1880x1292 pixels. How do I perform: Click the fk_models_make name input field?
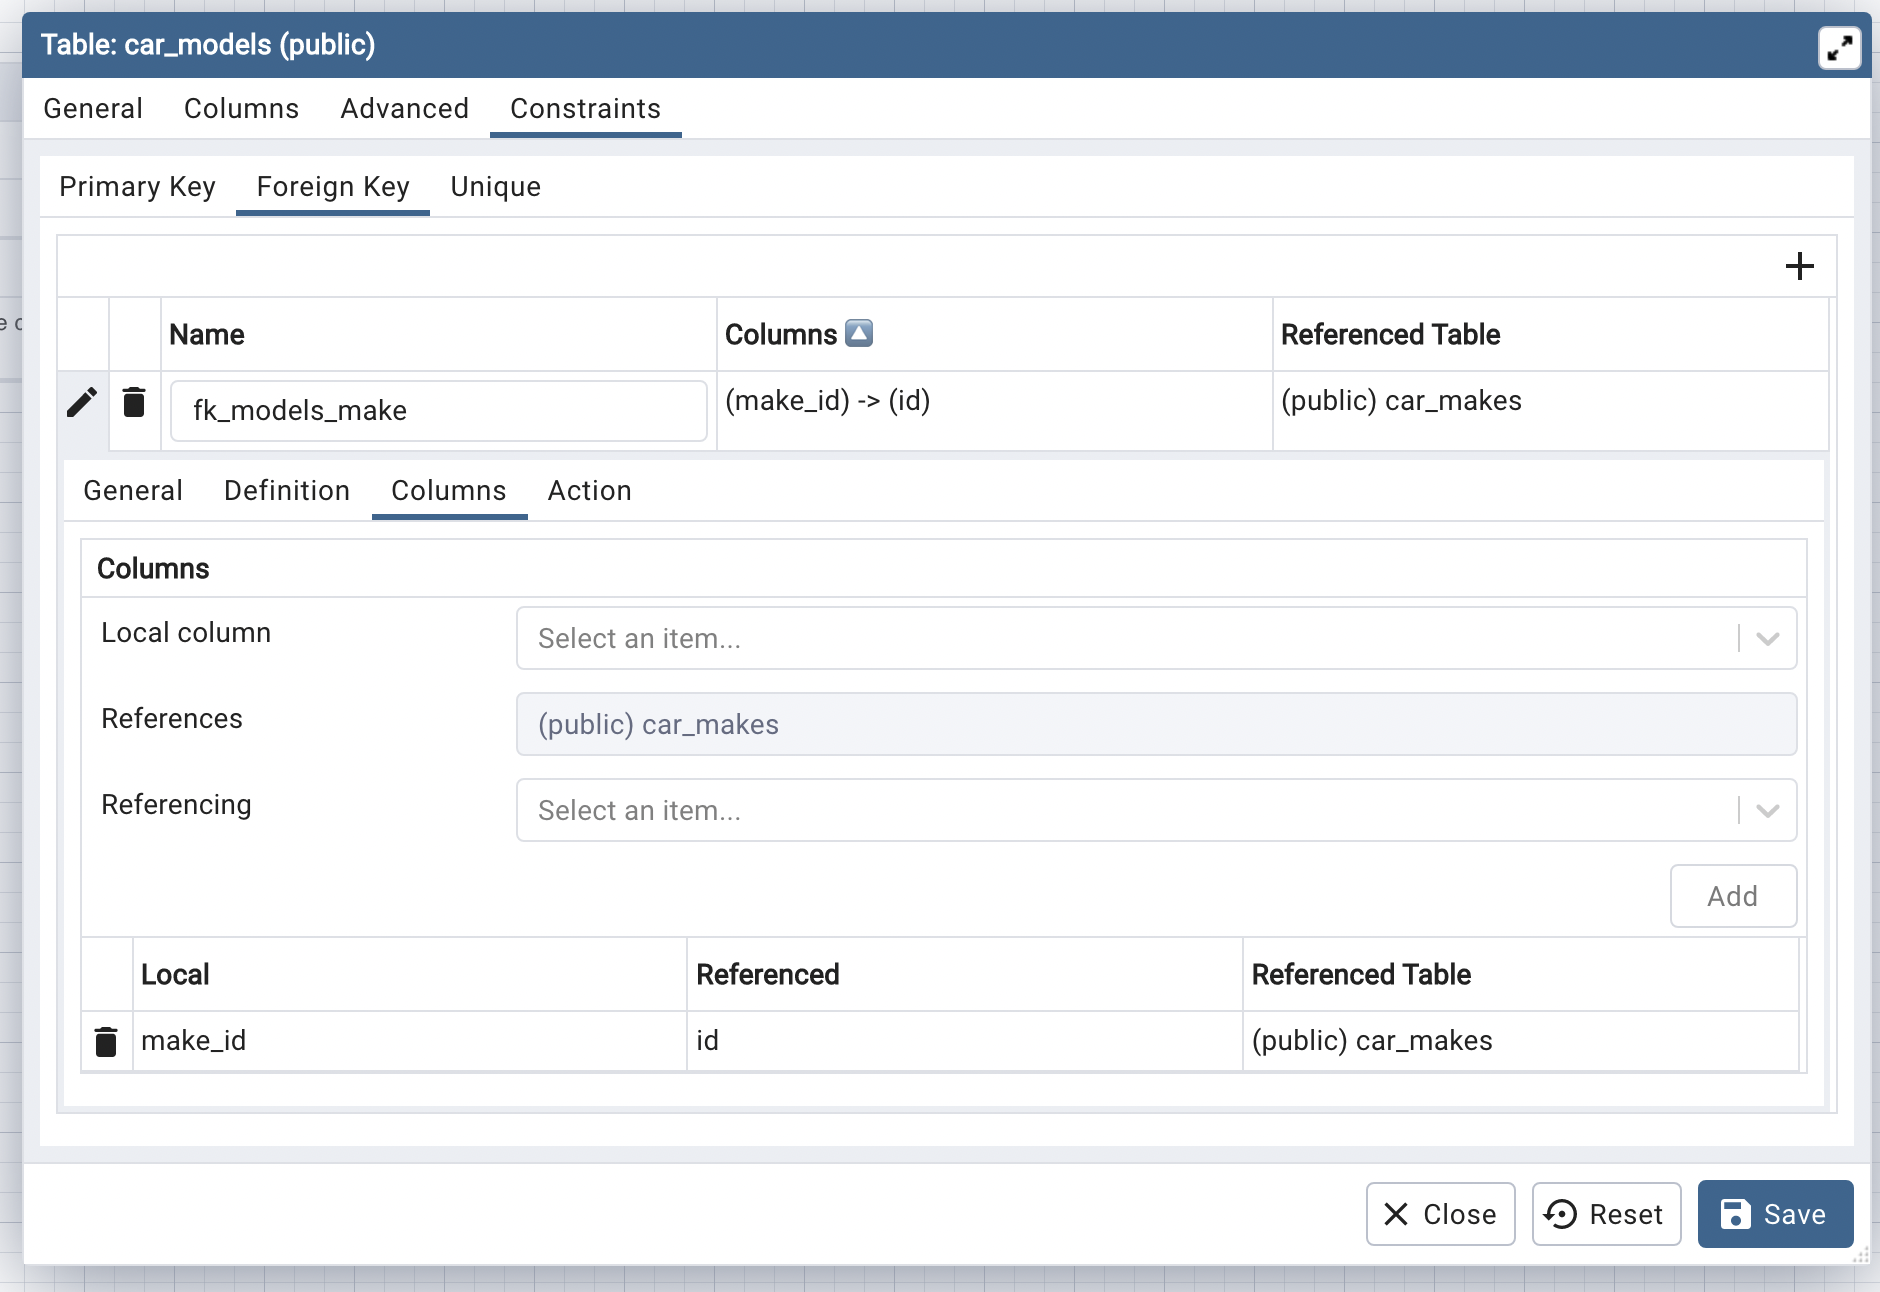coord(438,411)
